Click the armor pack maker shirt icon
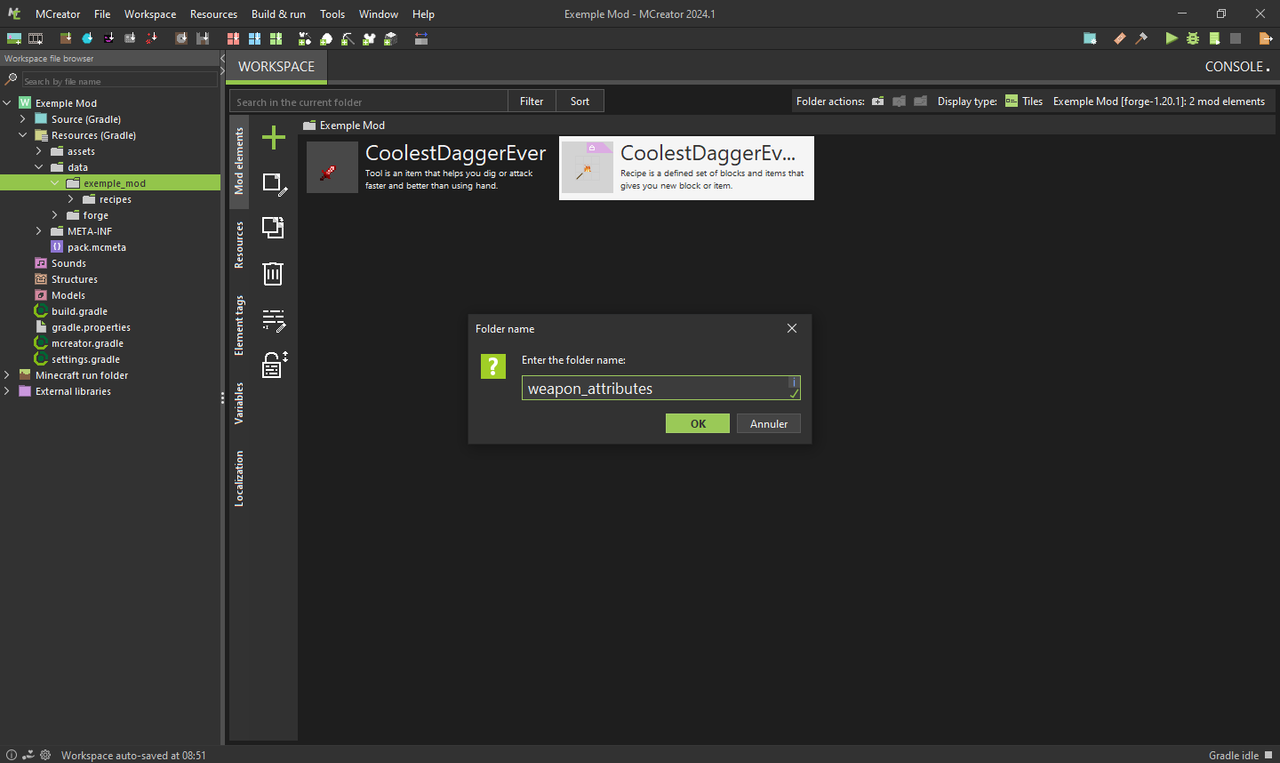This screenshot has height=763, width=1280. pyautogui.click(x=369, y=39)
